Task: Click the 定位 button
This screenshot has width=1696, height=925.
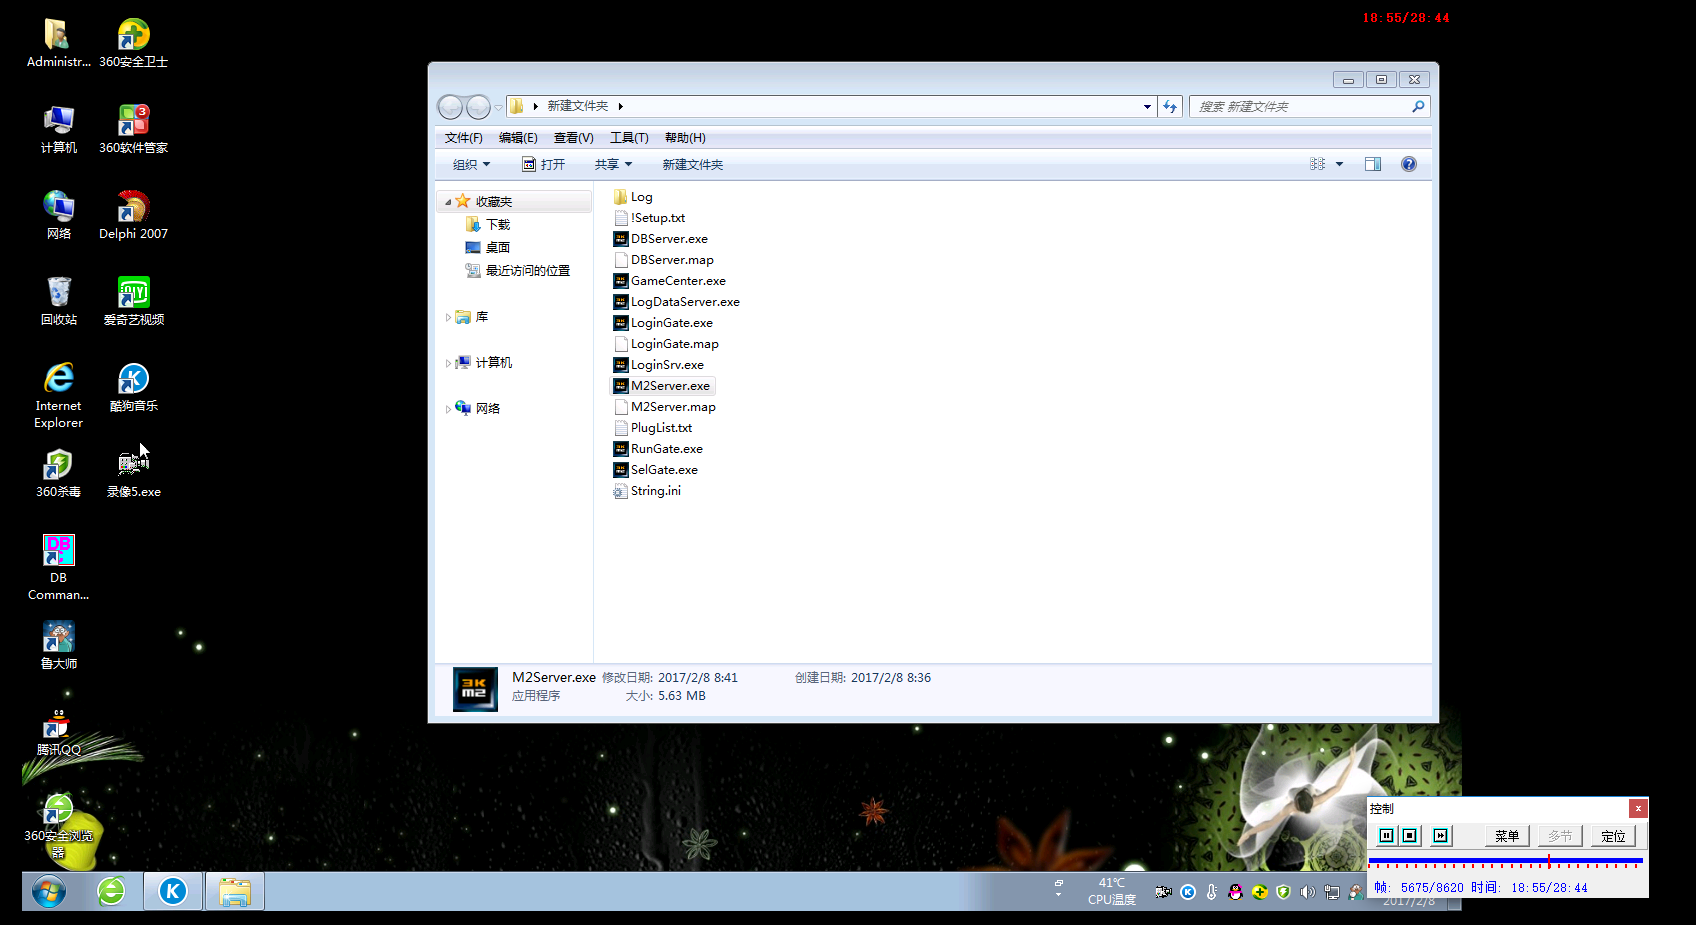Action: click(x=1613, y=836)
